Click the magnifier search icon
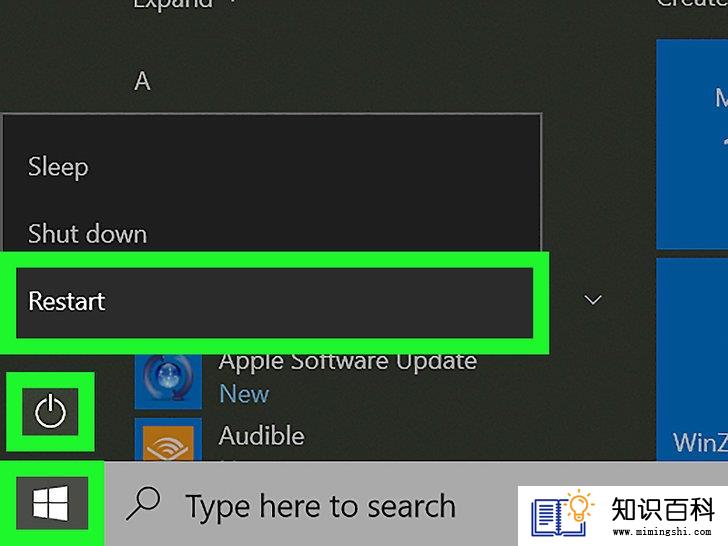Image resolution: width=728 pixels, height=546 pixels. tap(143, 503)
